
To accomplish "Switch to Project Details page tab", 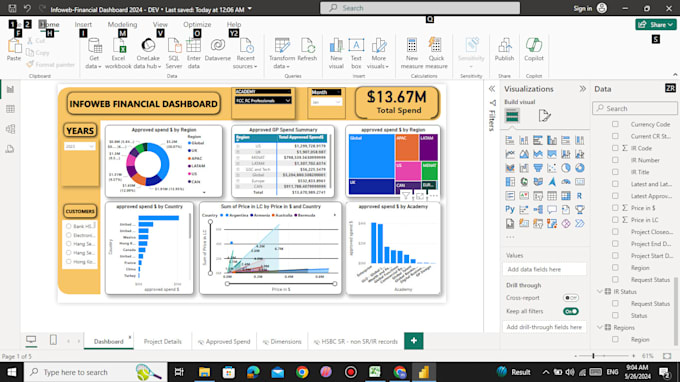I will [x=163, y=342].
